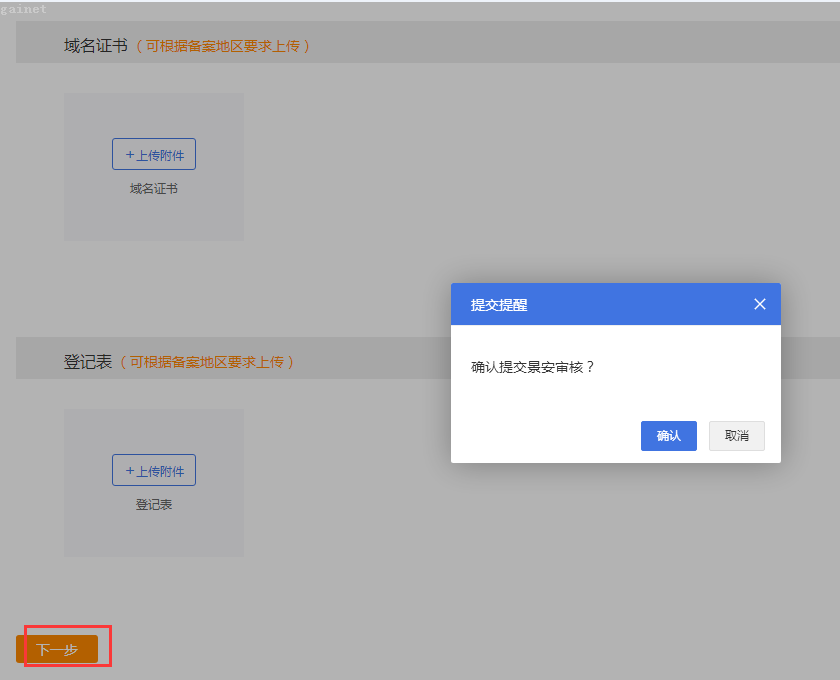
Task: Click 域名证书 caption below upload button
Action: (154, 188)
